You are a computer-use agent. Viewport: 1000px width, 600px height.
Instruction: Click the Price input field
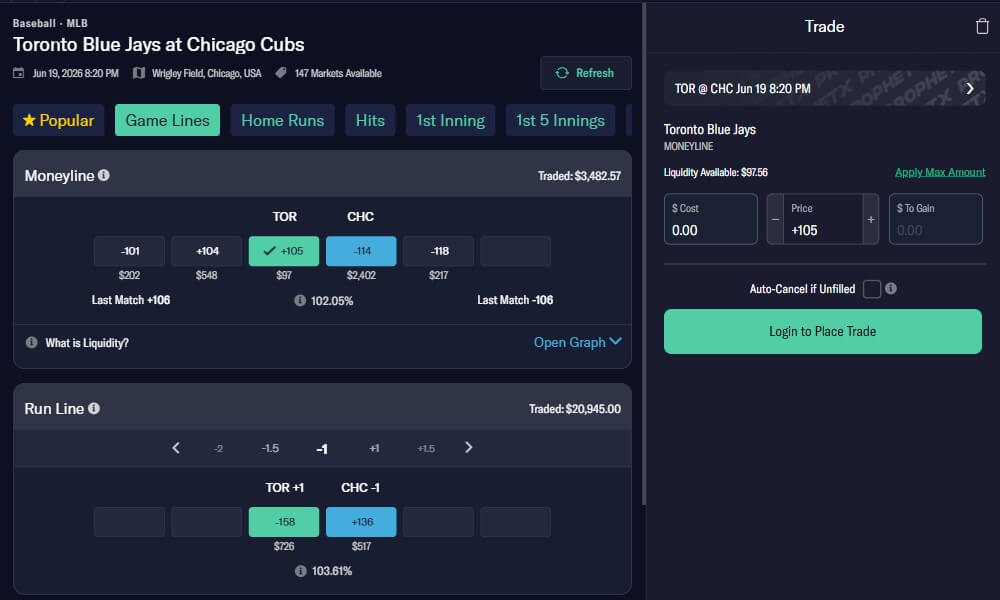[x=823, y=219]
